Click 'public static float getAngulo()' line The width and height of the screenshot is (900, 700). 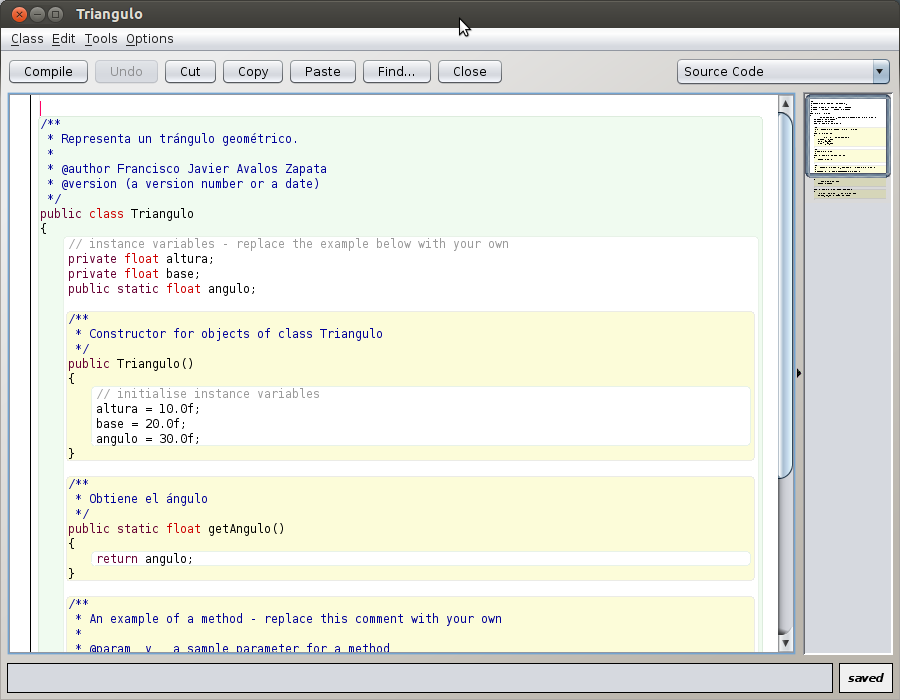click(x=176, y=528)
